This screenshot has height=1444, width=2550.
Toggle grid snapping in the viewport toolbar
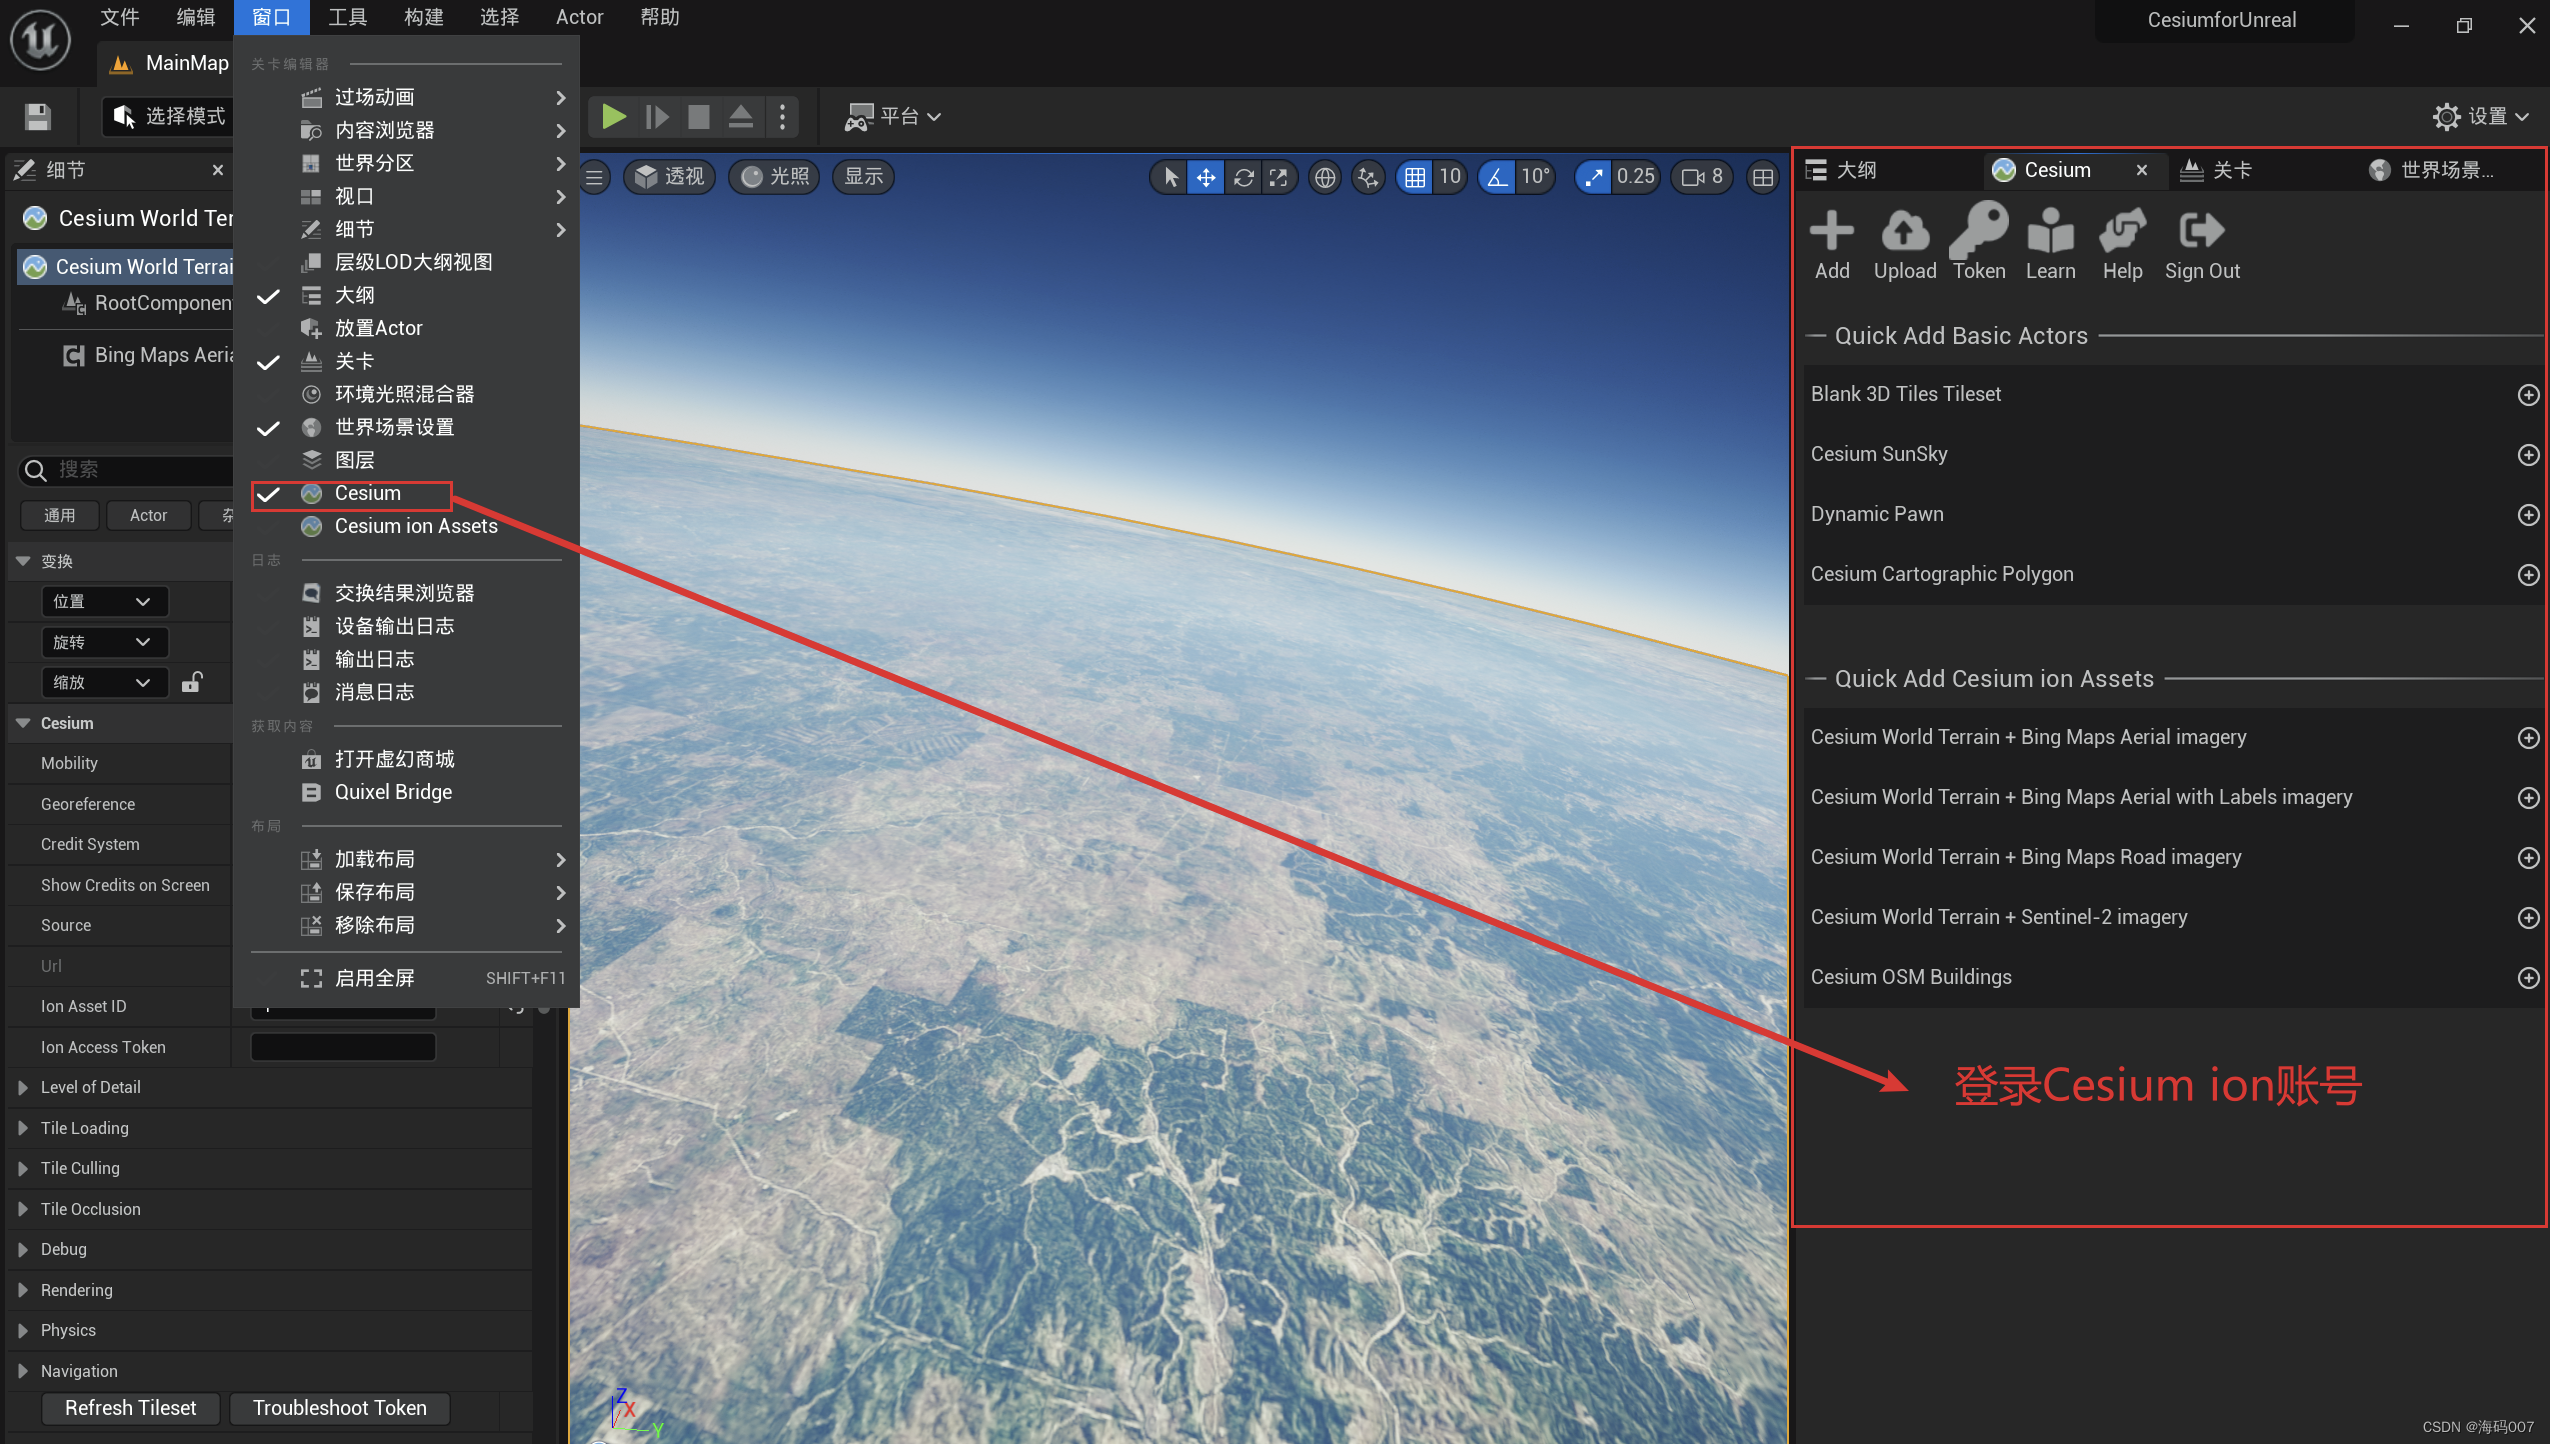1414,177
